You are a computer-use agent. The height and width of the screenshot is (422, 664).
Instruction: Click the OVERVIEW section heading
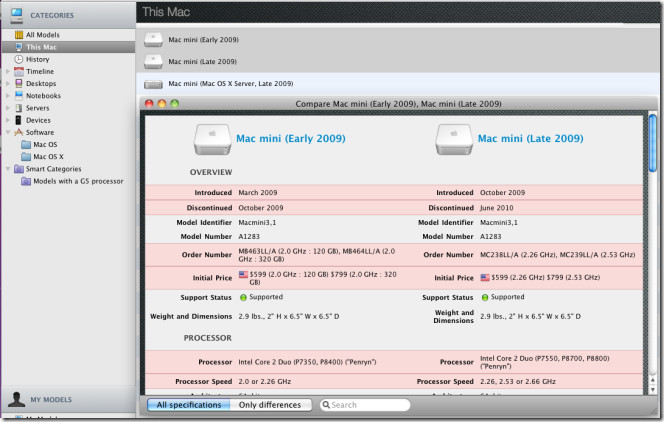tap(211, 172)
